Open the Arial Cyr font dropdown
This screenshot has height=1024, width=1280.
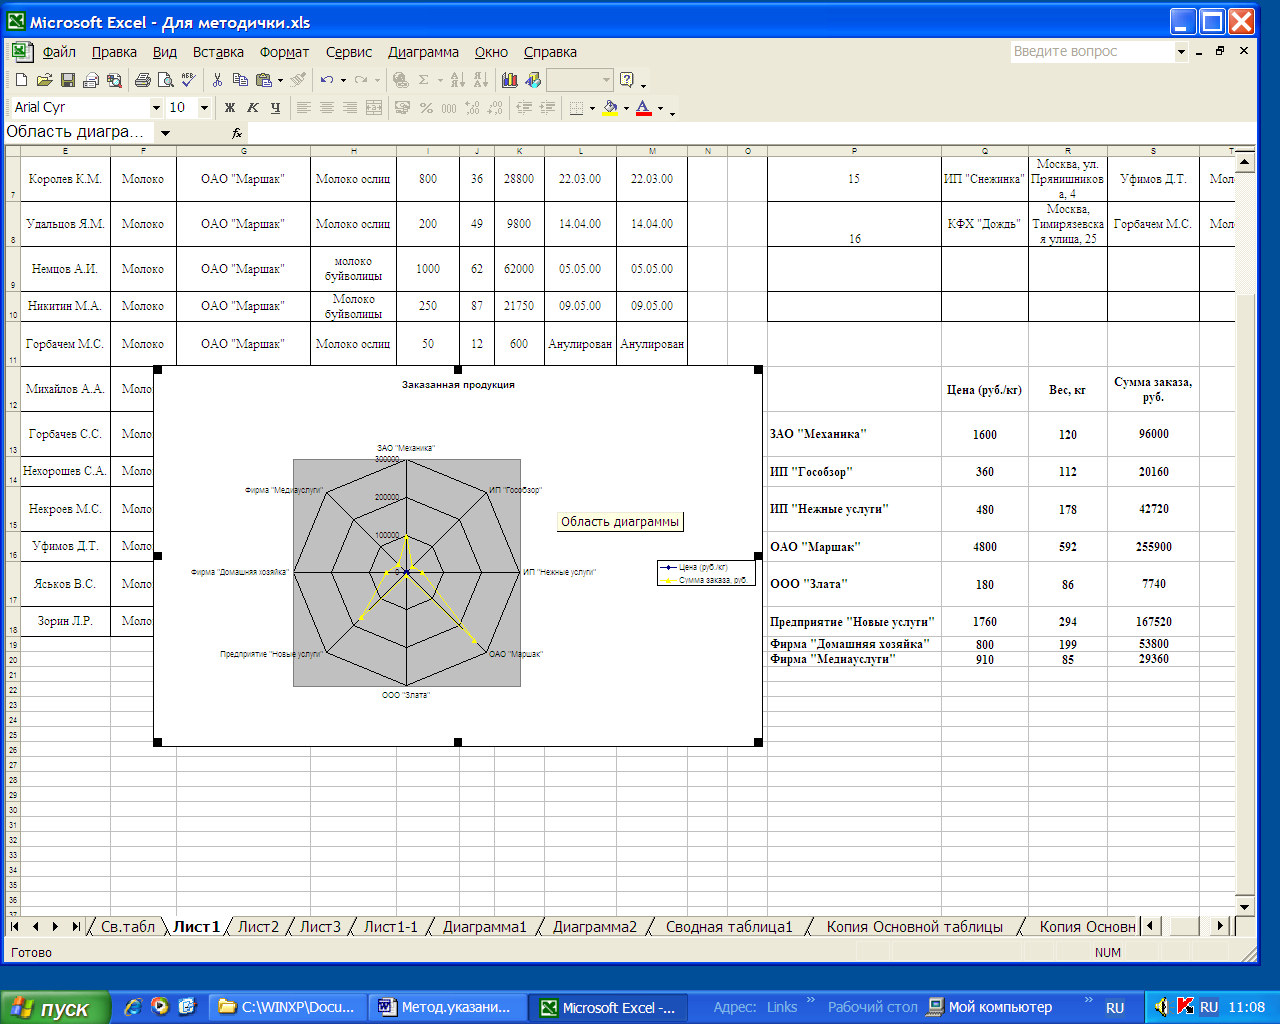coord(156,107)
